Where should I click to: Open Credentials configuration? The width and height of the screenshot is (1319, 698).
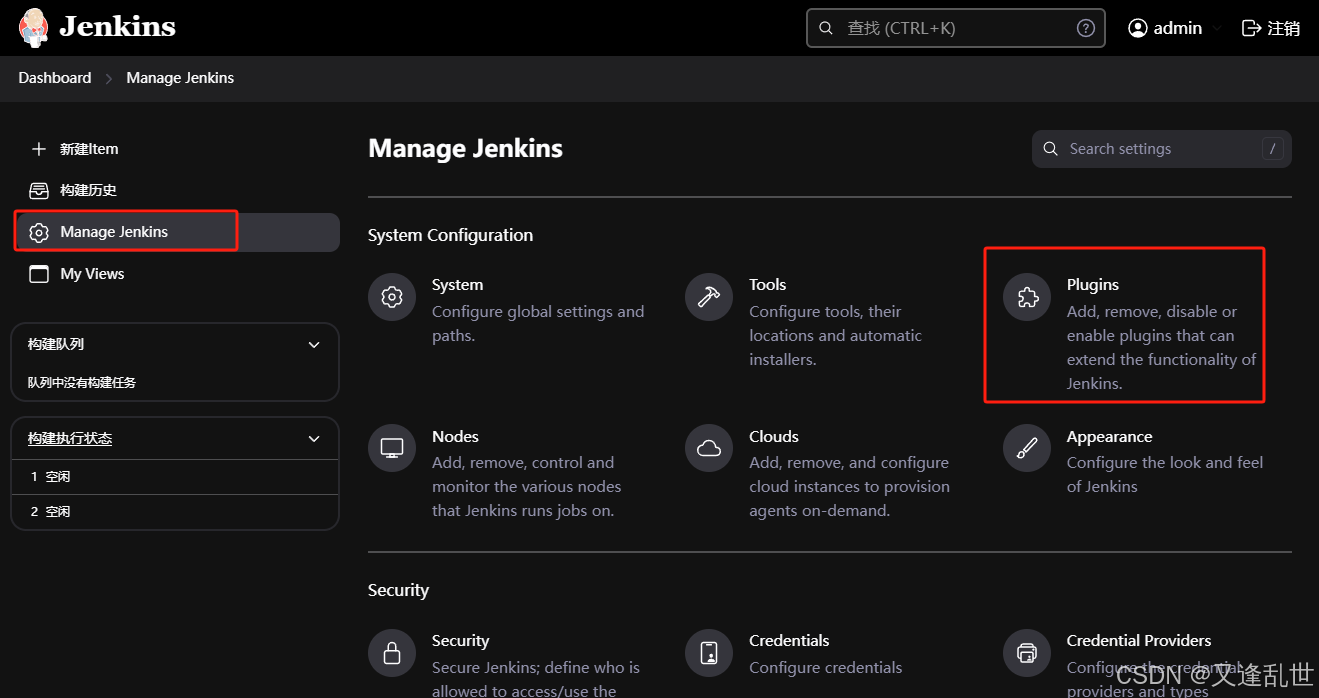pyautogui.click(x=834, y=654)
